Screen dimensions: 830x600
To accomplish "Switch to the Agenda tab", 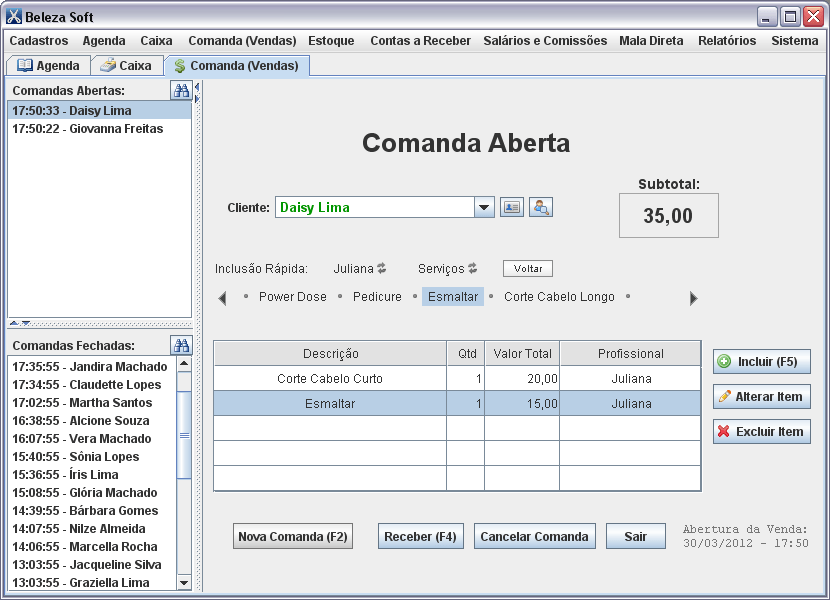I will coord(48,66).
